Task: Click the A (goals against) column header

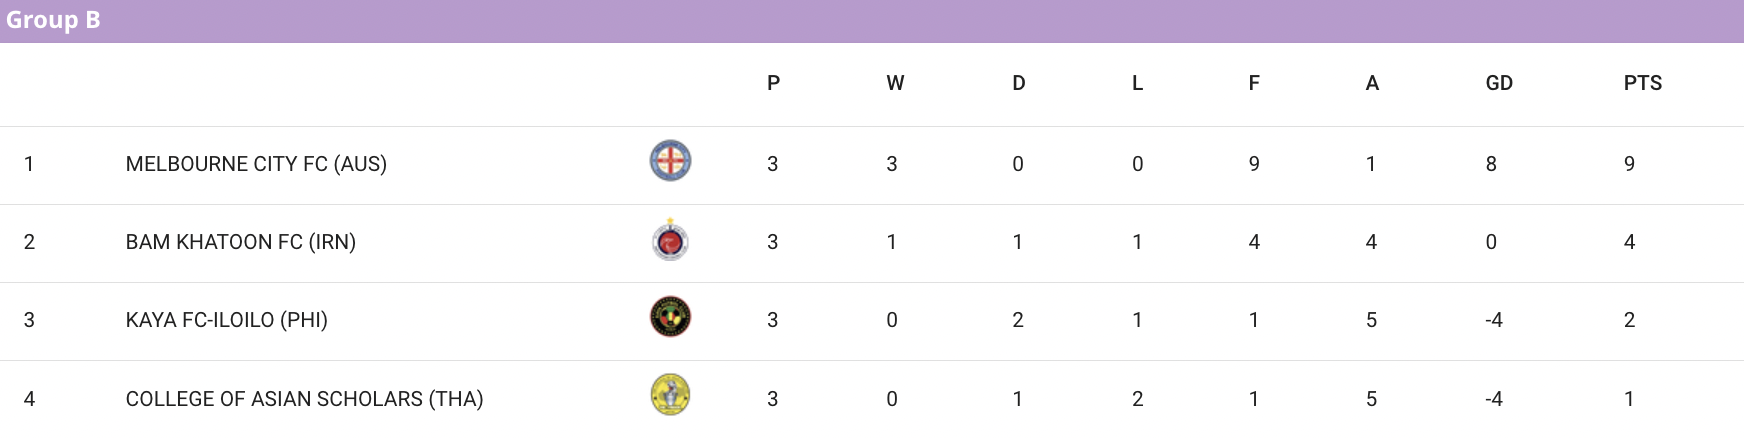Action: click(1372, 83)
